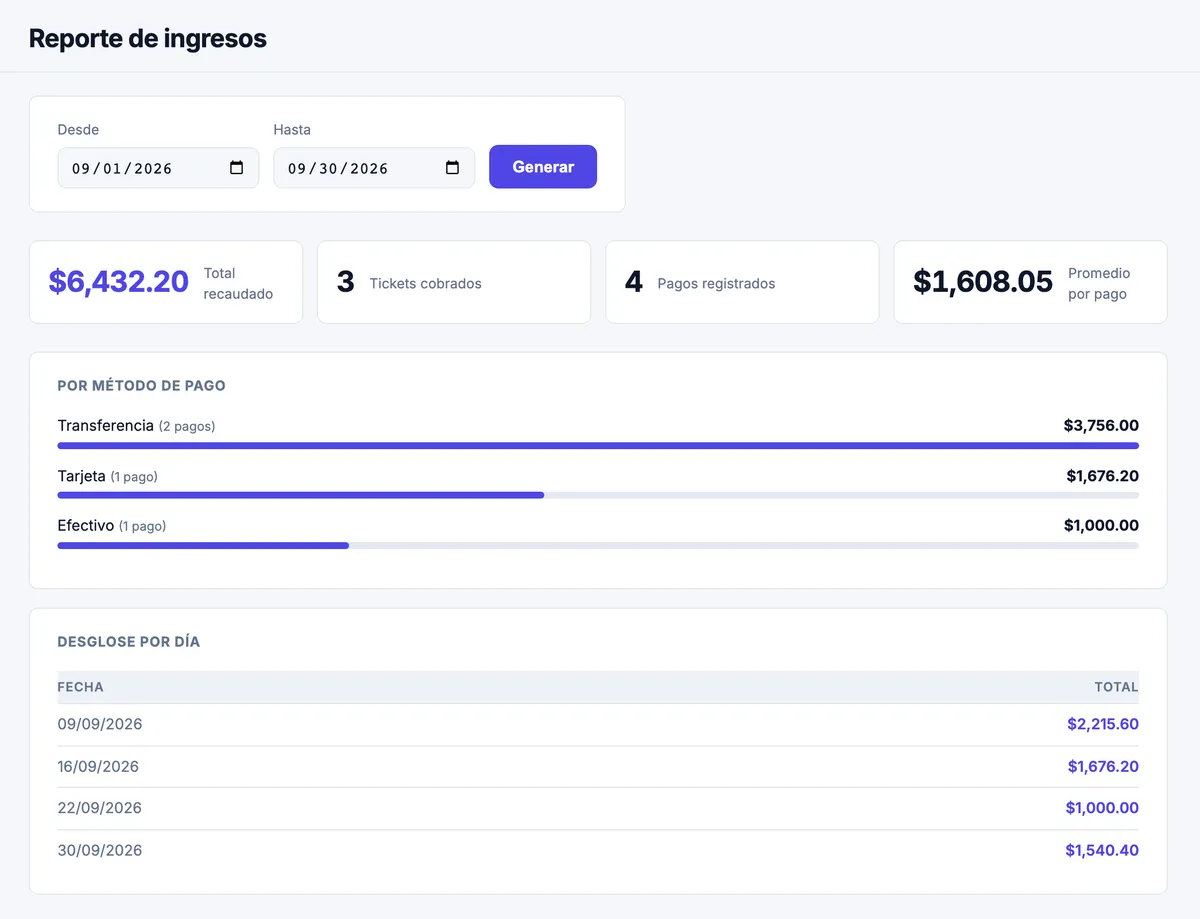Viewport: 1200px width, 919px height.
Task: Click the "Promedio por pago" label
Action: point(1099,284)
